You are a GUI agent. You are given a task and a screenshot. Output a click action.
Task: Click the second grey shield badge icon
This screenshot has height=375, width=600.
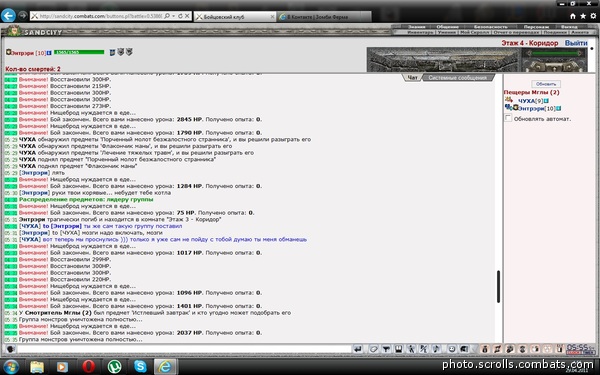(129, 52)
